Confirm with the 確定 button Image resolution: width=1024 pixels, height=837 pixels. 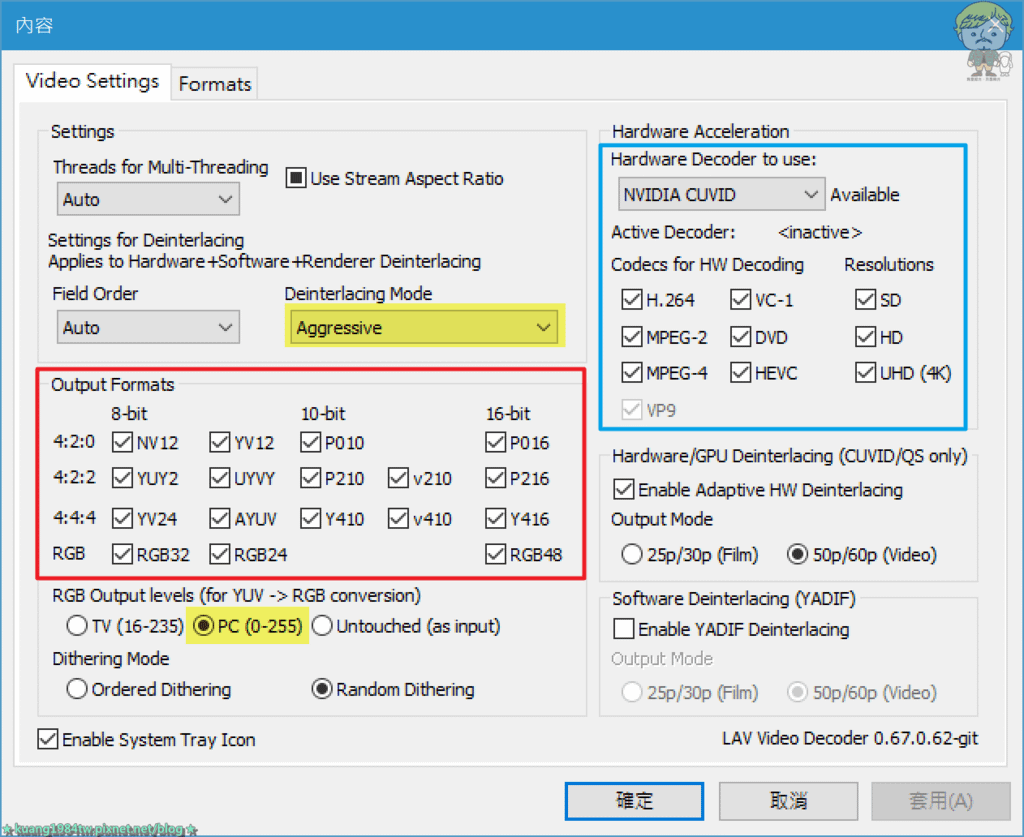(634, 800)
